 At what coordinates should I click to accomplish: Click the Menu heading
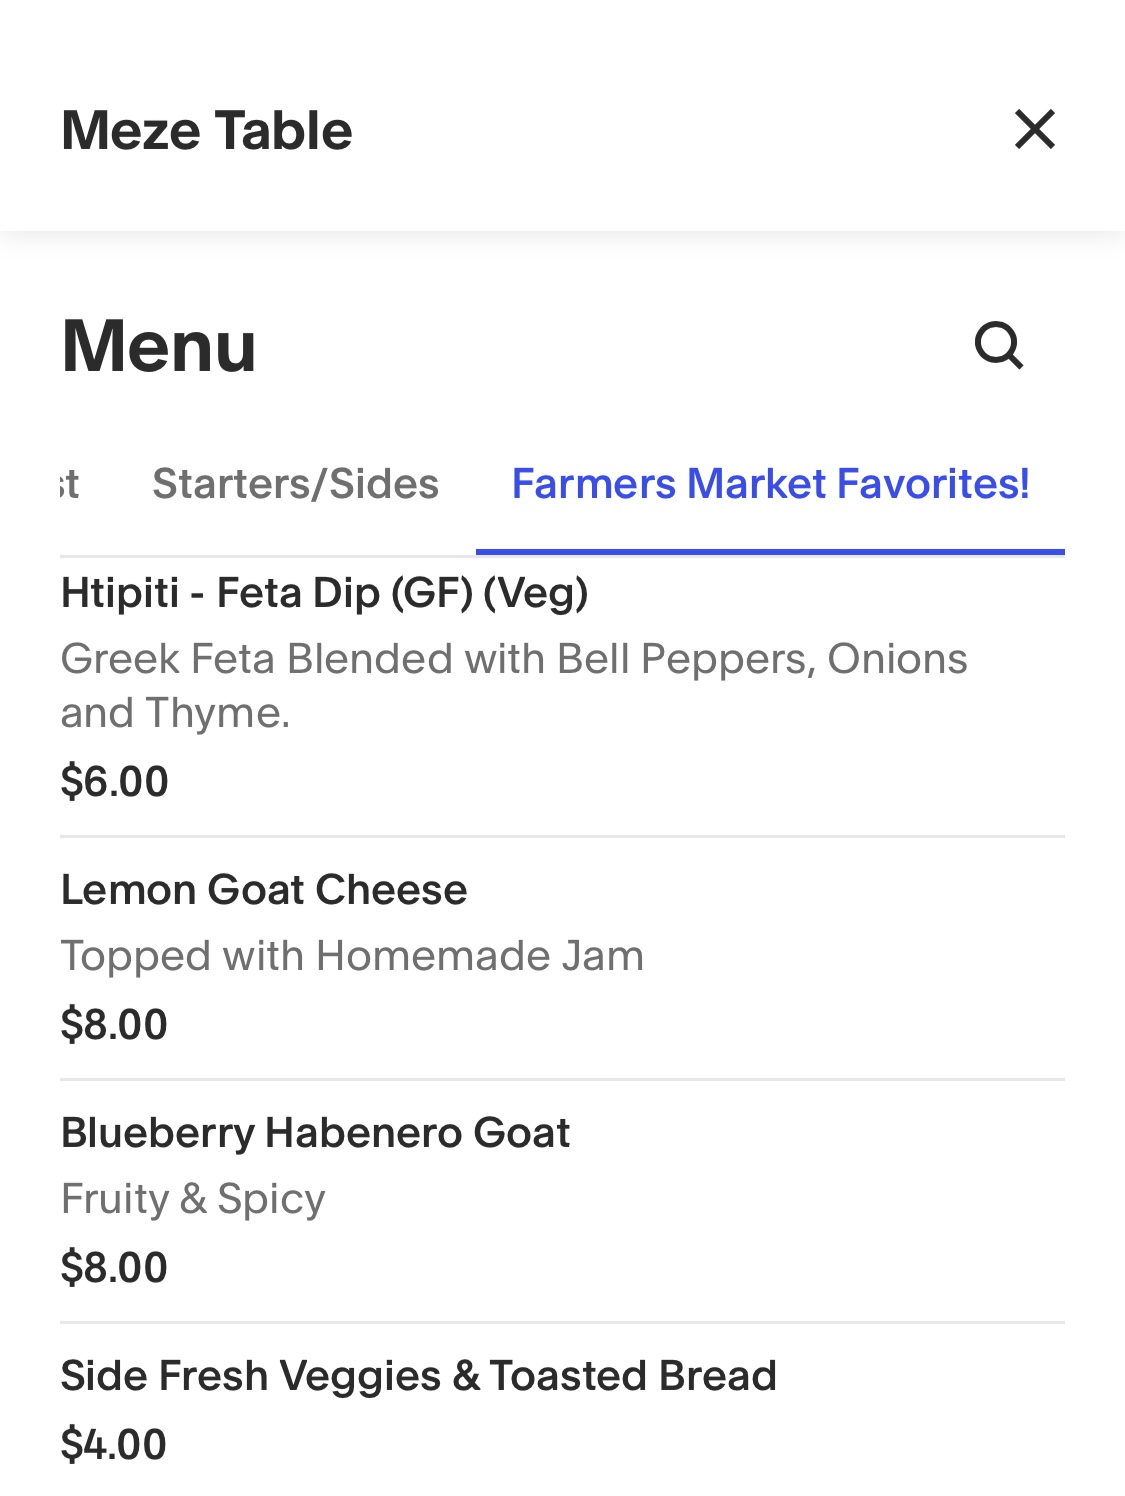point(159,346)
